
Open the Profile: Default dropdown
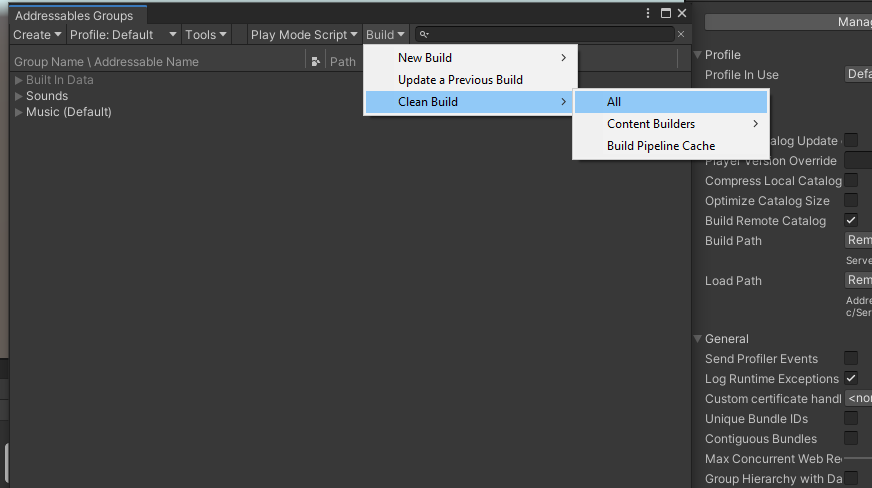tap(123, 34)
